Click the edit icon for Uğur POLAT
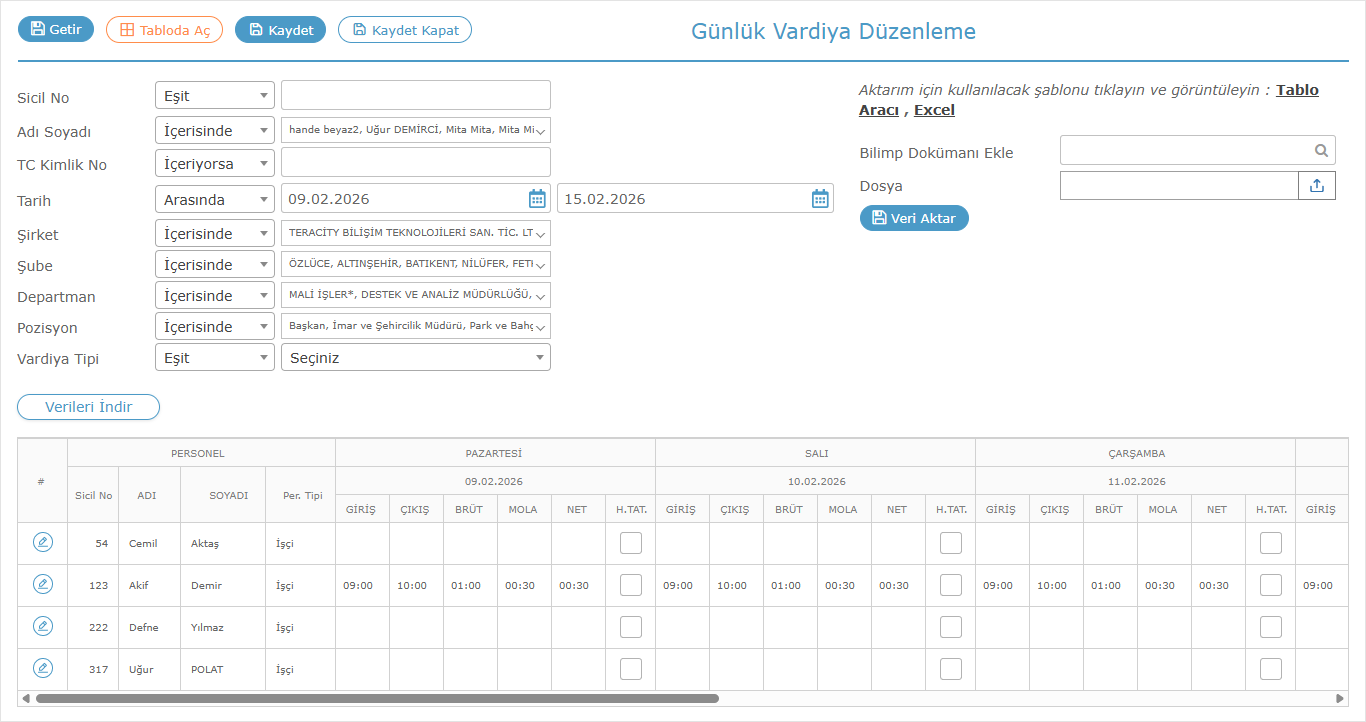 43,668
